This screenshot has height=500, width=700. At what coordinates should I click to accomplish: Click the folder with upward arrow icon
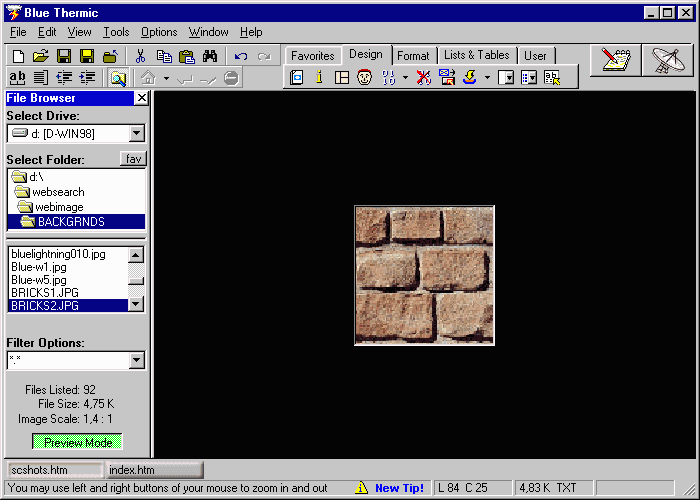[110, 56]
